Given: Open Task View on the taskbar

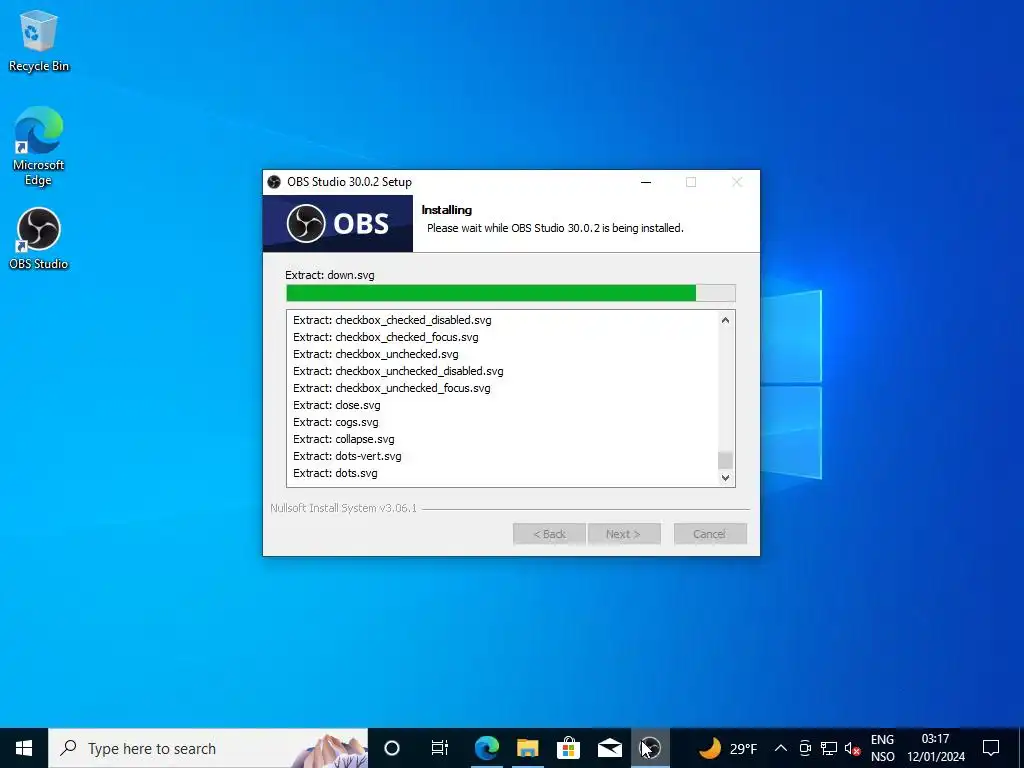Looking at the screenshot, I should point(440,748).
